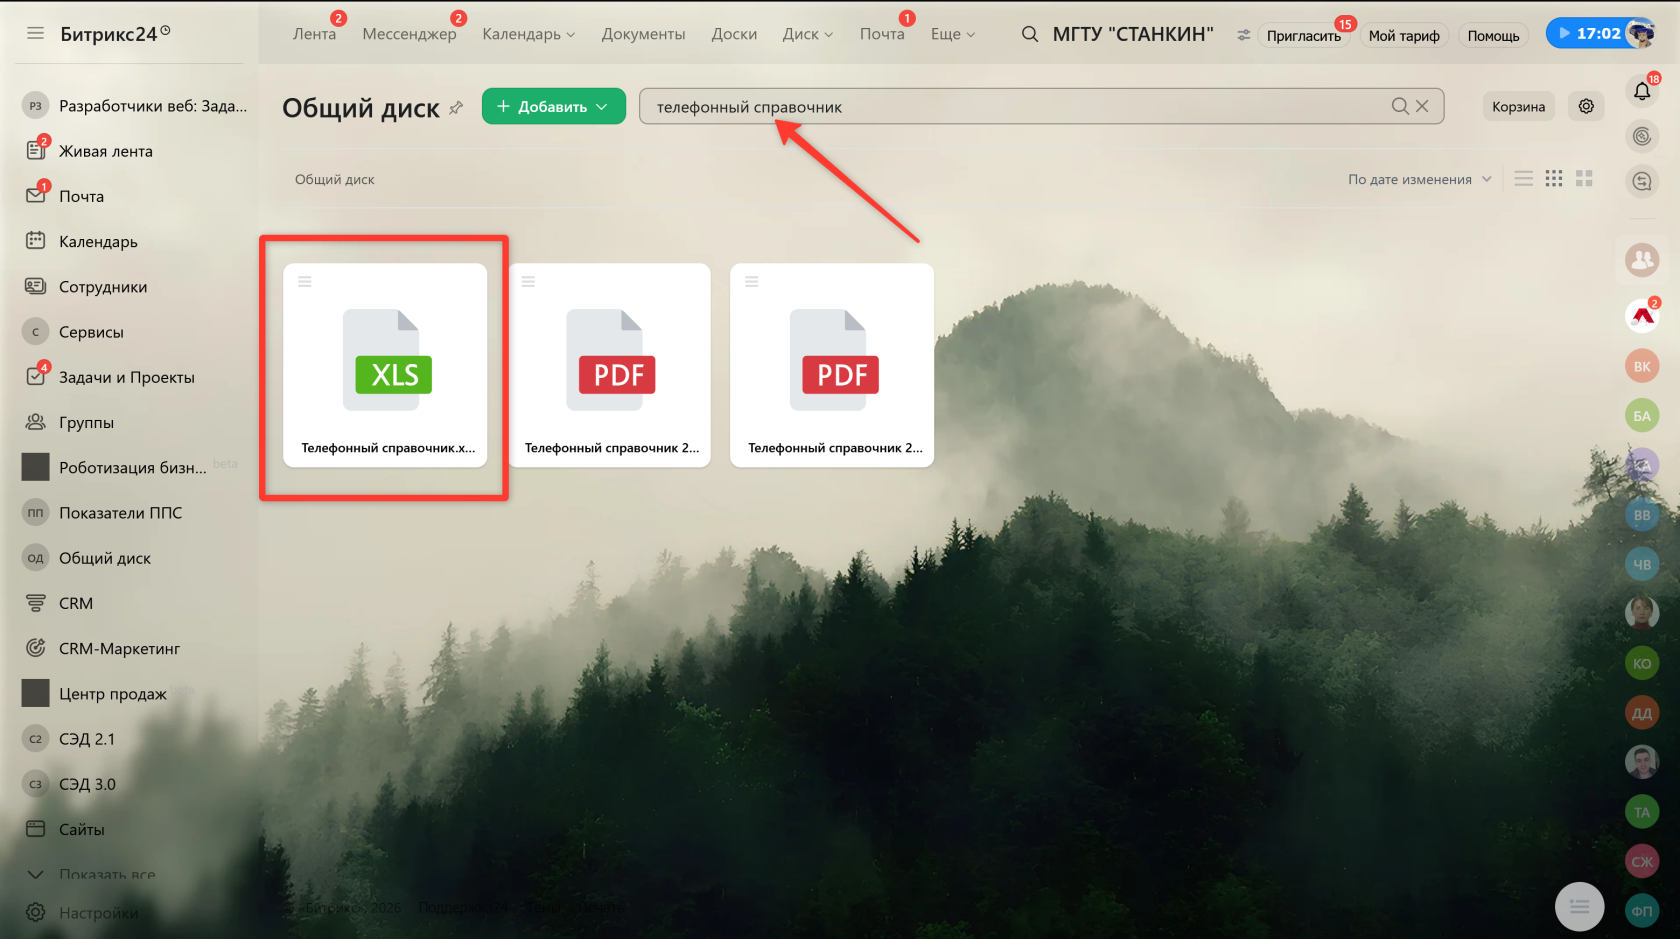
Task: Run search with magnifier icon in disk search field
Action: point(1400,106)
